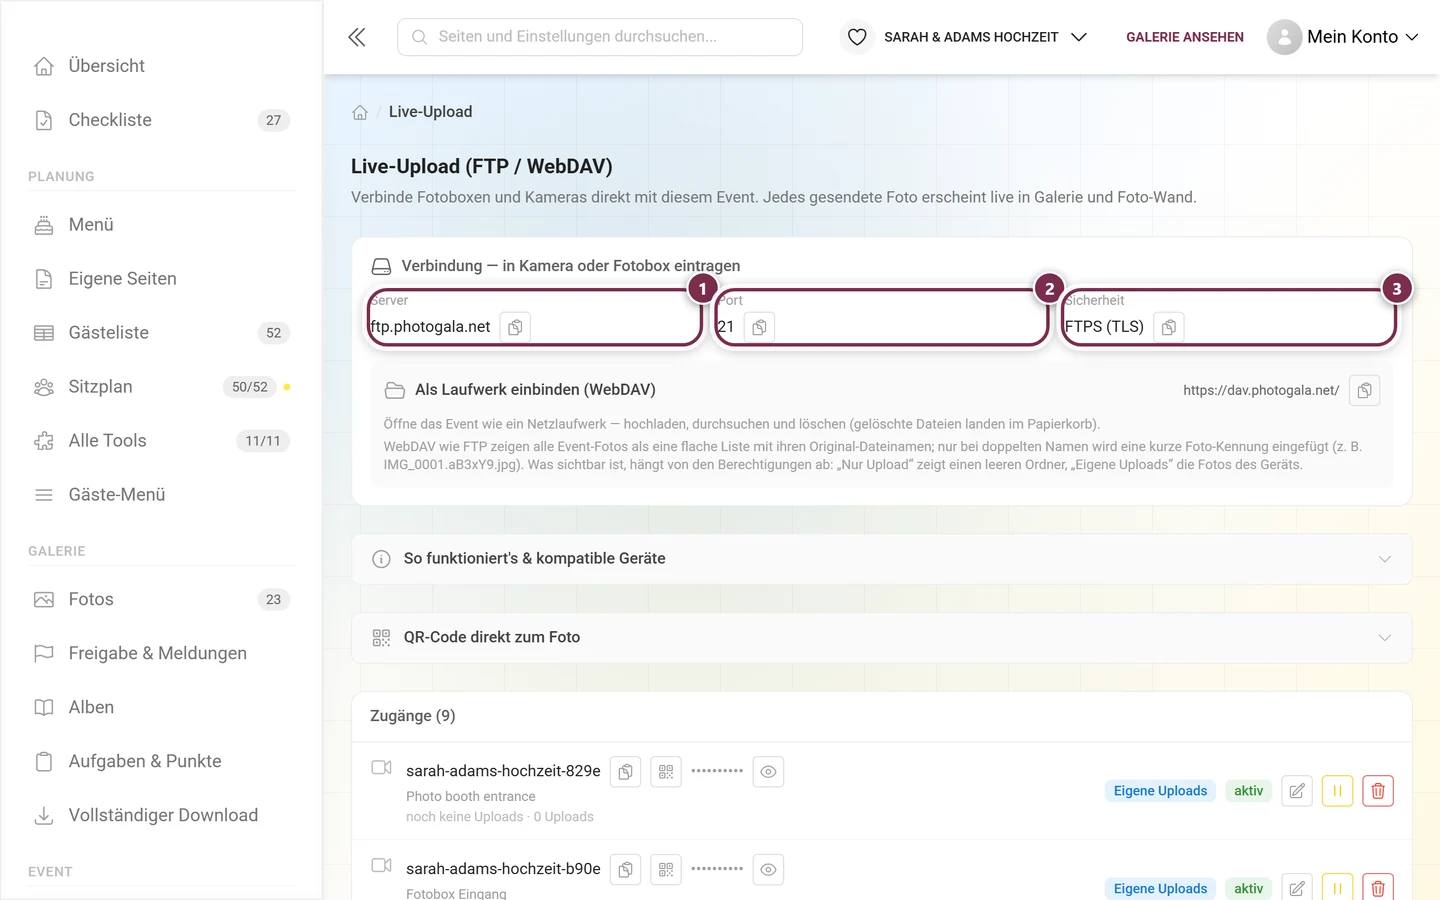Click the GALERIE ANSEHEN link
The image size is (1440, 900).
click(x=1185, y=37)
